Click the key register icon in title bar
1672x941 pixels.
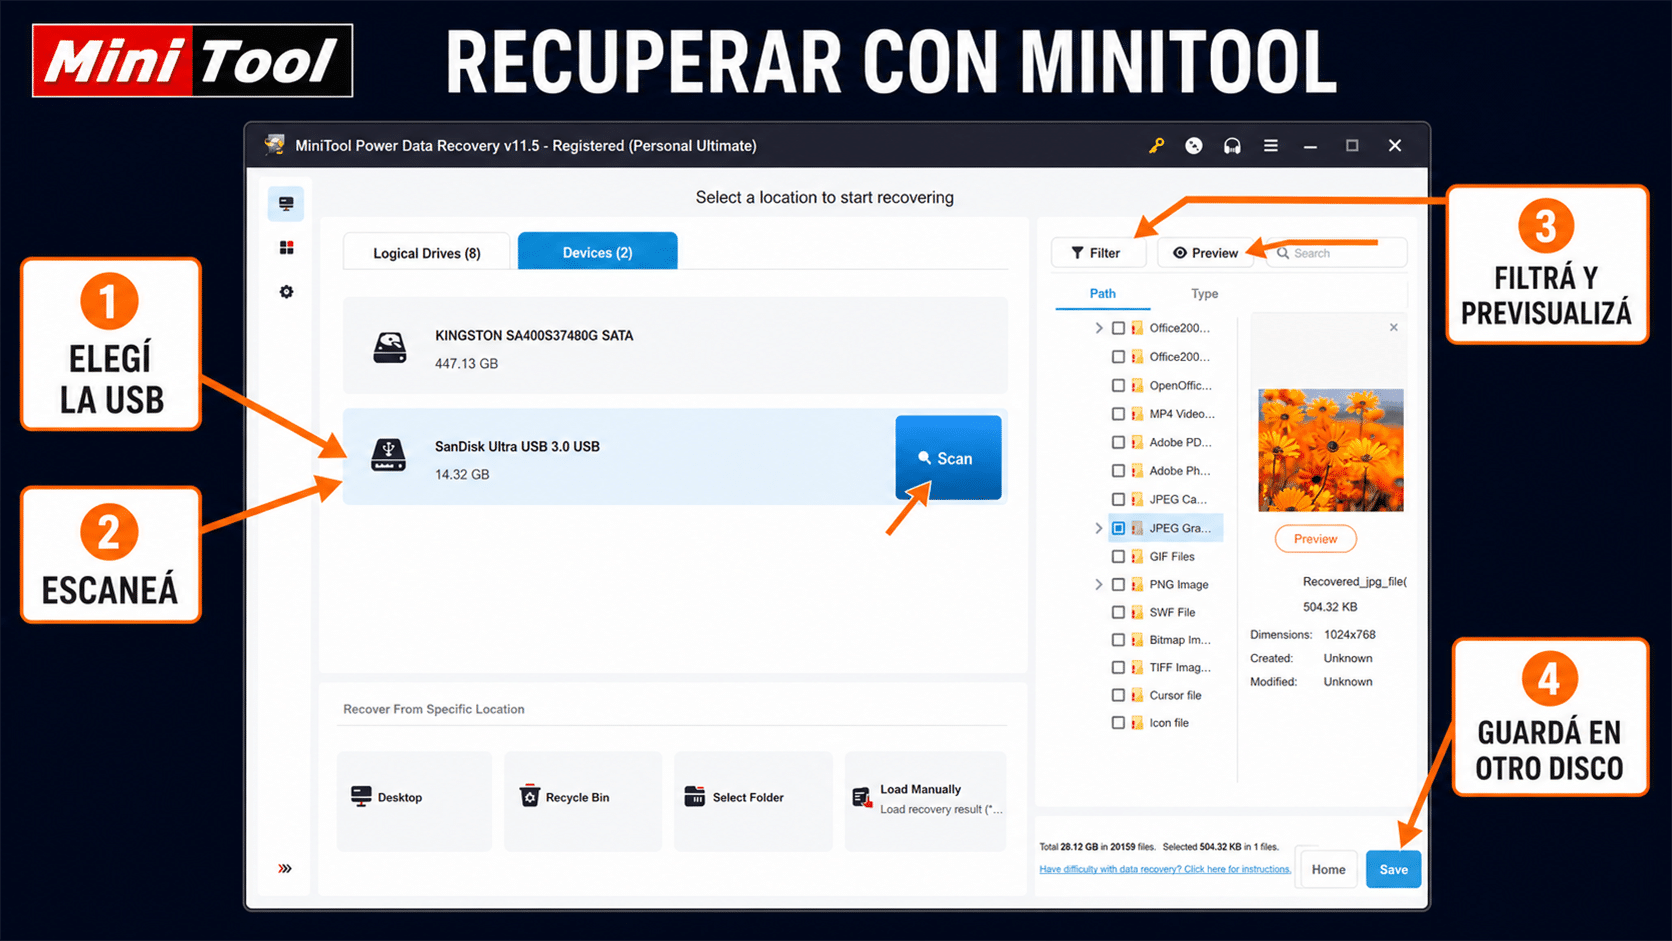(1156, 146)
